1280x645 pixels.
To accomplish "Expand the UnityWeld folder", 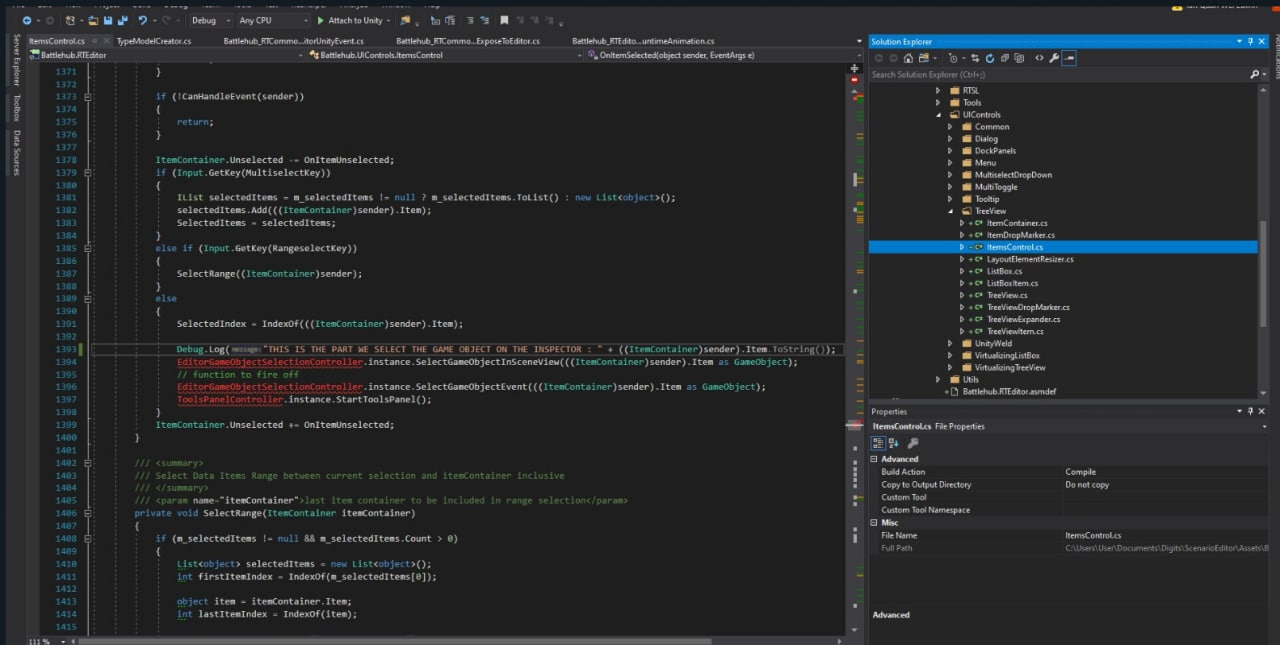I will pos(951,343).
